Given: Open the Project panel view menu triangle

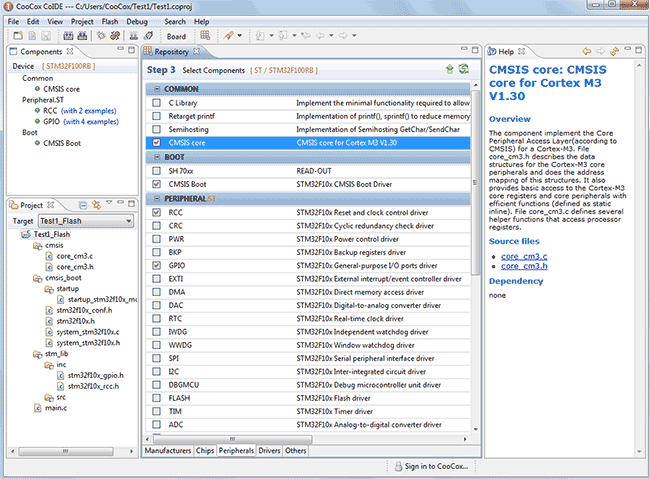Looking at the screenshot, I should click(x=109, y=202).
